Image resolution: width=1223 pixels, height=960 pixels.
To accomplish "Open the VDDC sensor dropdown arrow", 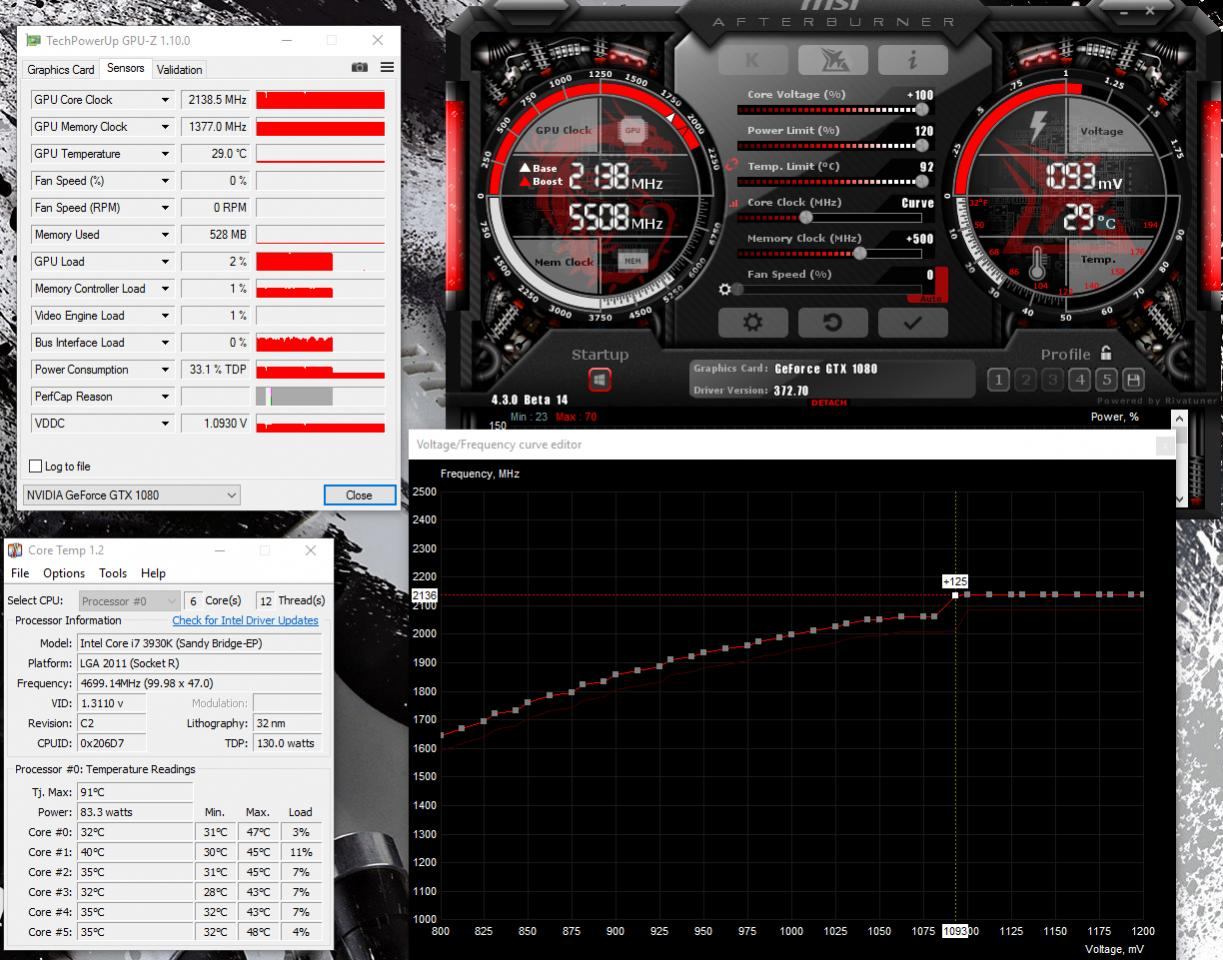I will [x=165, y=424].
